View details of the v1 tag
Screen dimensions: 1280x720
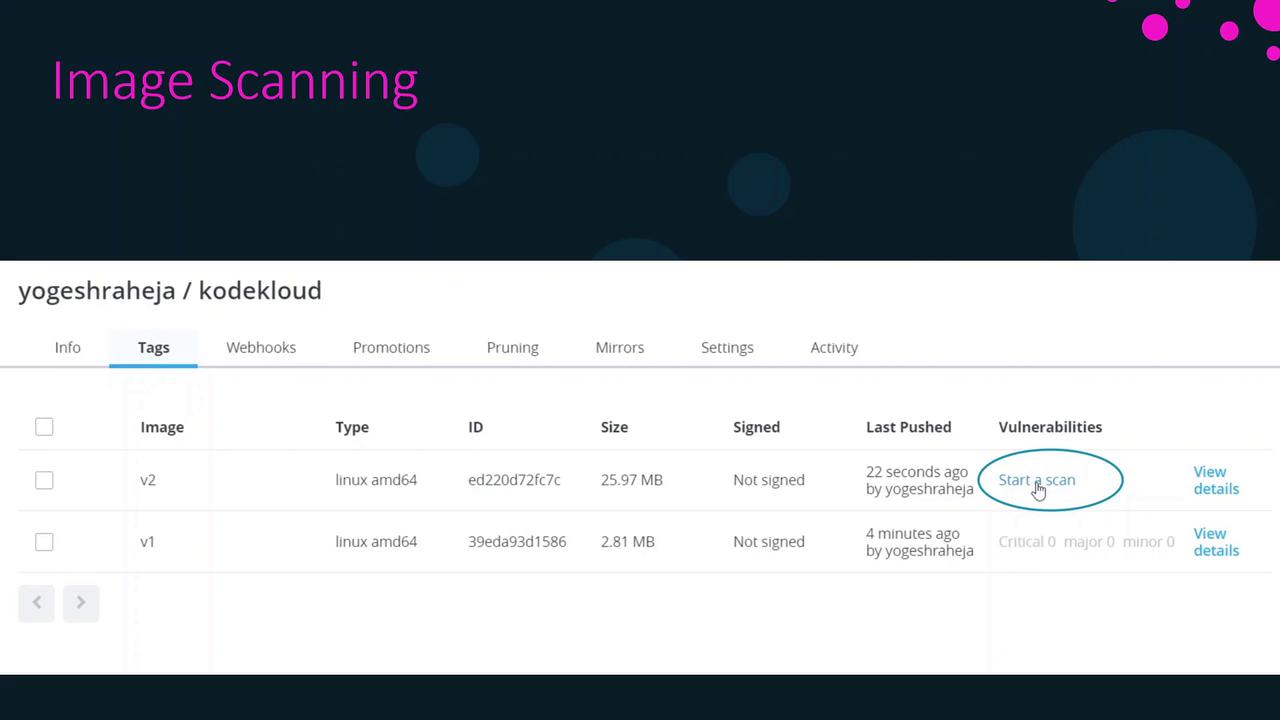coord(1215,542)
